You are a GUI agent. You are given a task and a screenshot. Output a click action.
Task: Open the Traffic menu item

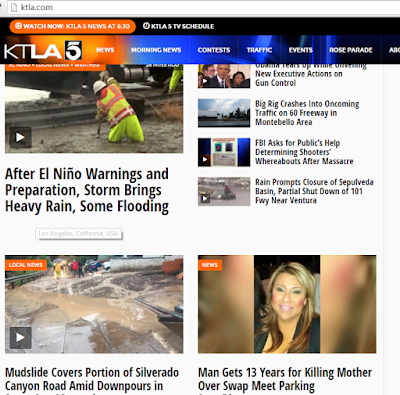coord(259,50)
